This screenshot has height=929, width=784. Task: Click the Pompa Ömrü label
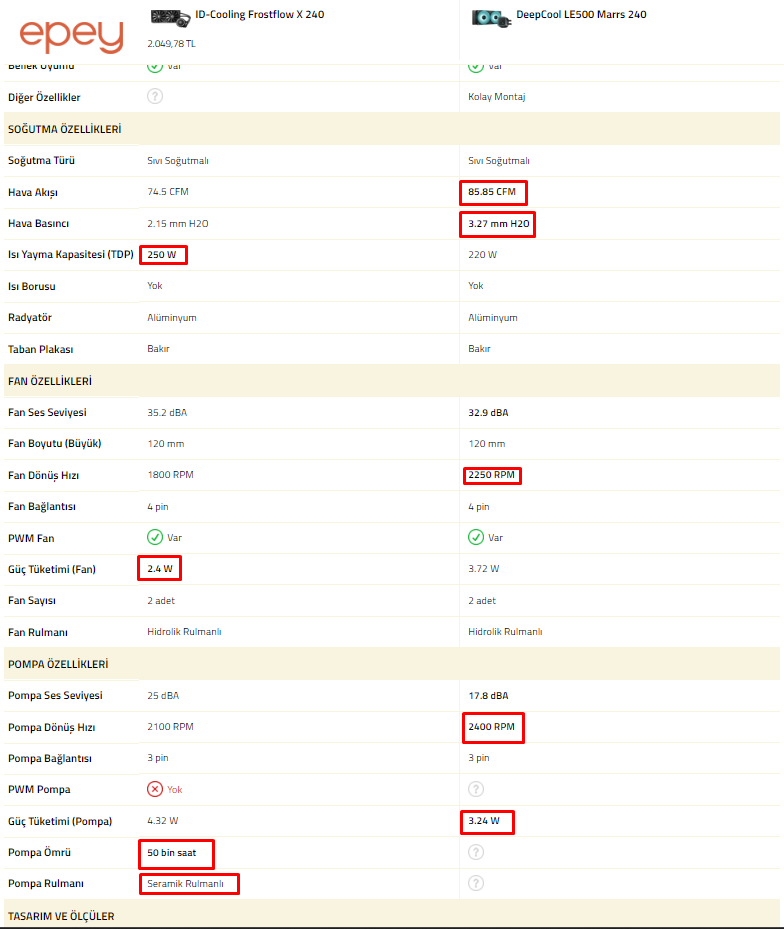click(x=39, y=853)
